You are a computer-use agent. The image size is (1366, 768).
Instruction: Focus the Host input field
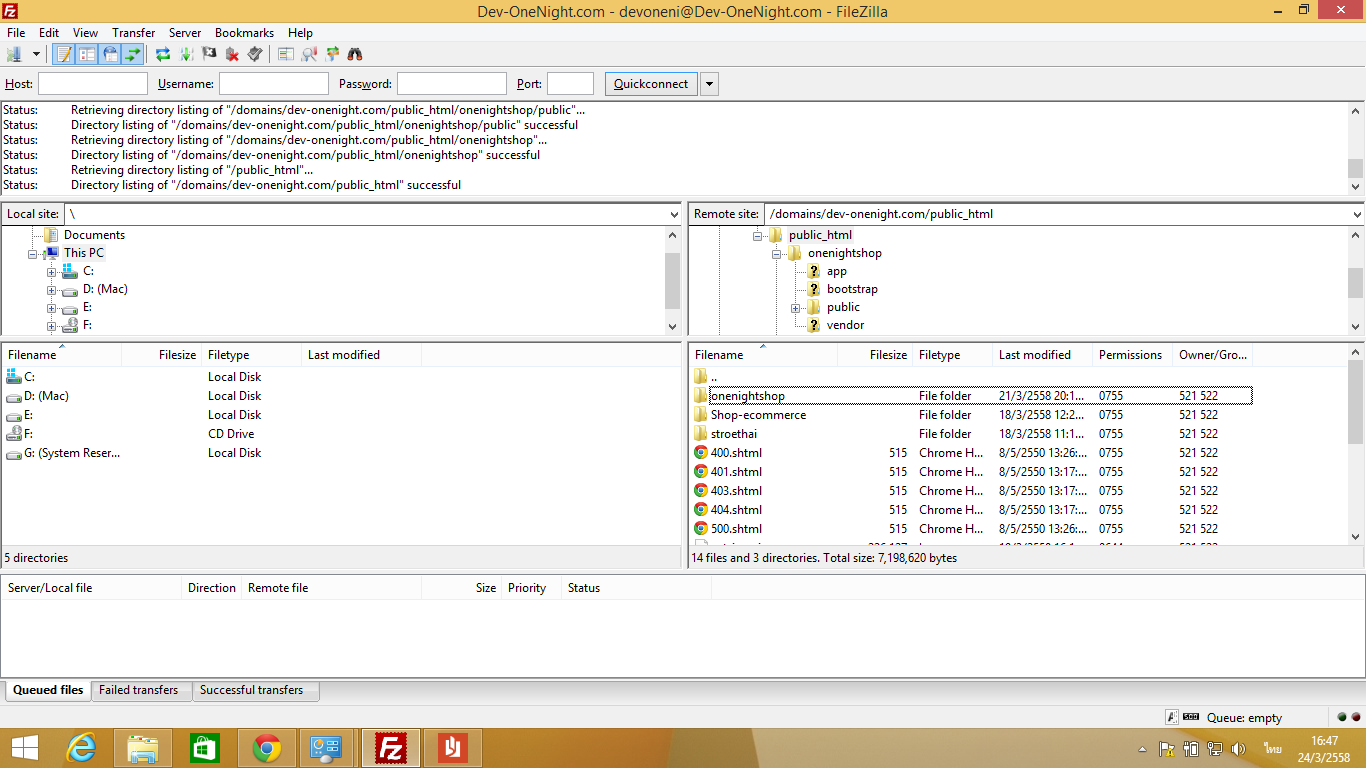coord(93,84)
